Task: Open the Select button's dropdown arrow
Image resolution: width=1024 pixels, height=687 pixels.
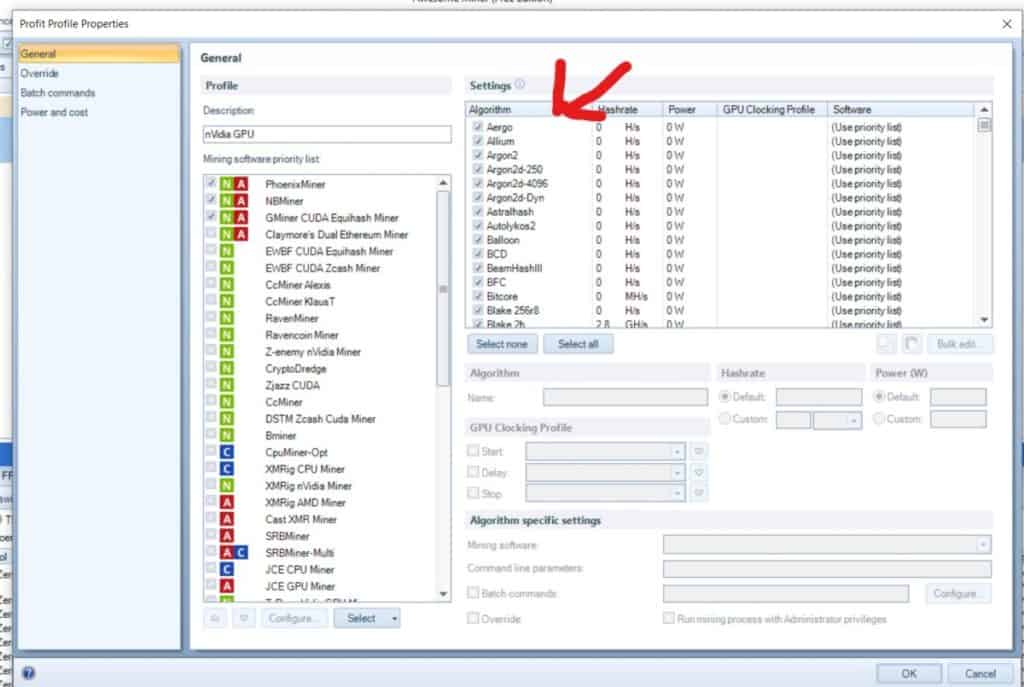Action: point(394,618)
